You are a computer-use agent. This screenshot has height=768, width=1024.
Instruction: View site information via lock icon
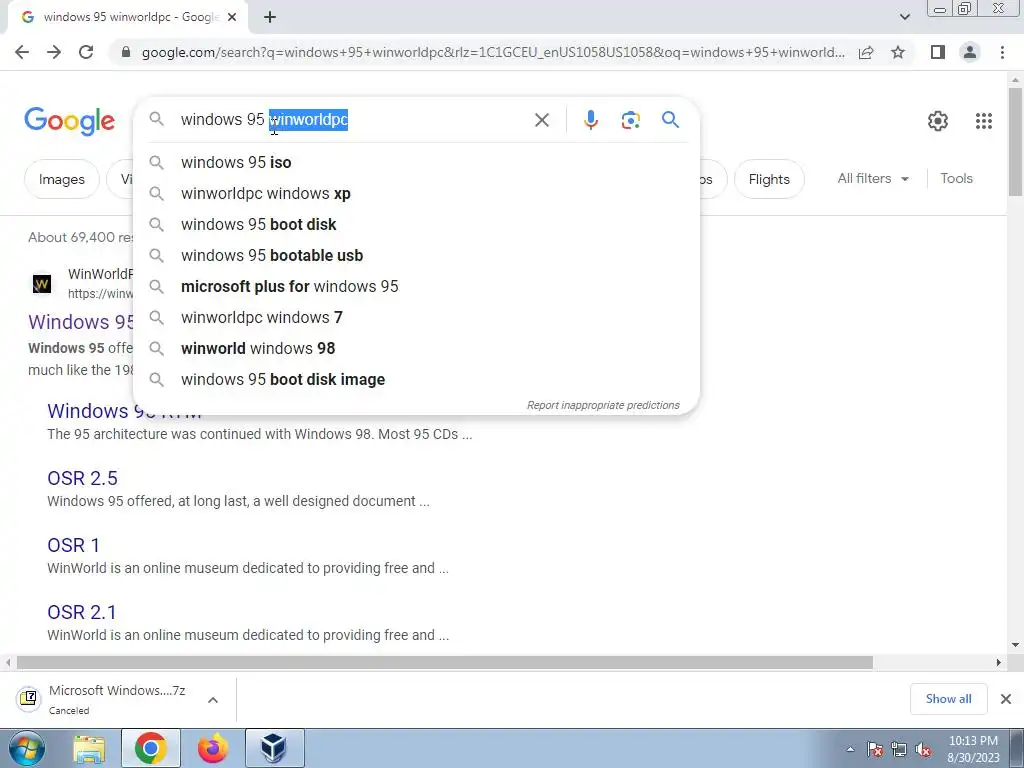[126, 52]
